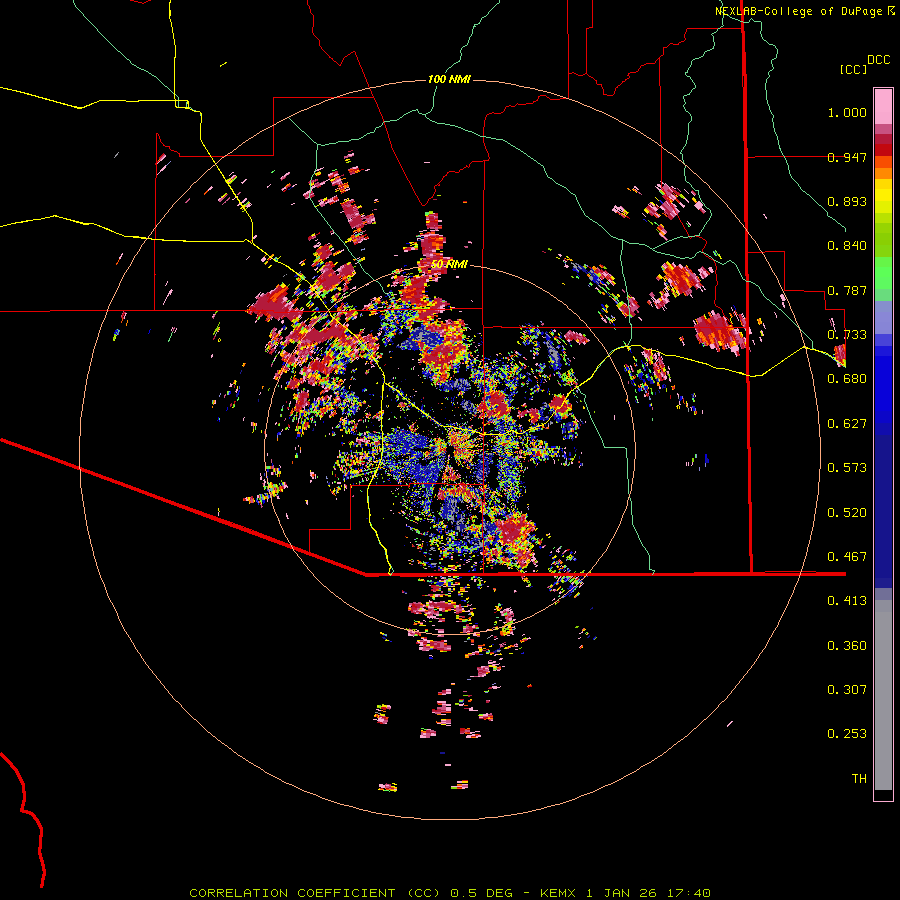Viewport: 900px width, 900px height.
Task: Click the DCC label above the color bar
Action: 879,60
